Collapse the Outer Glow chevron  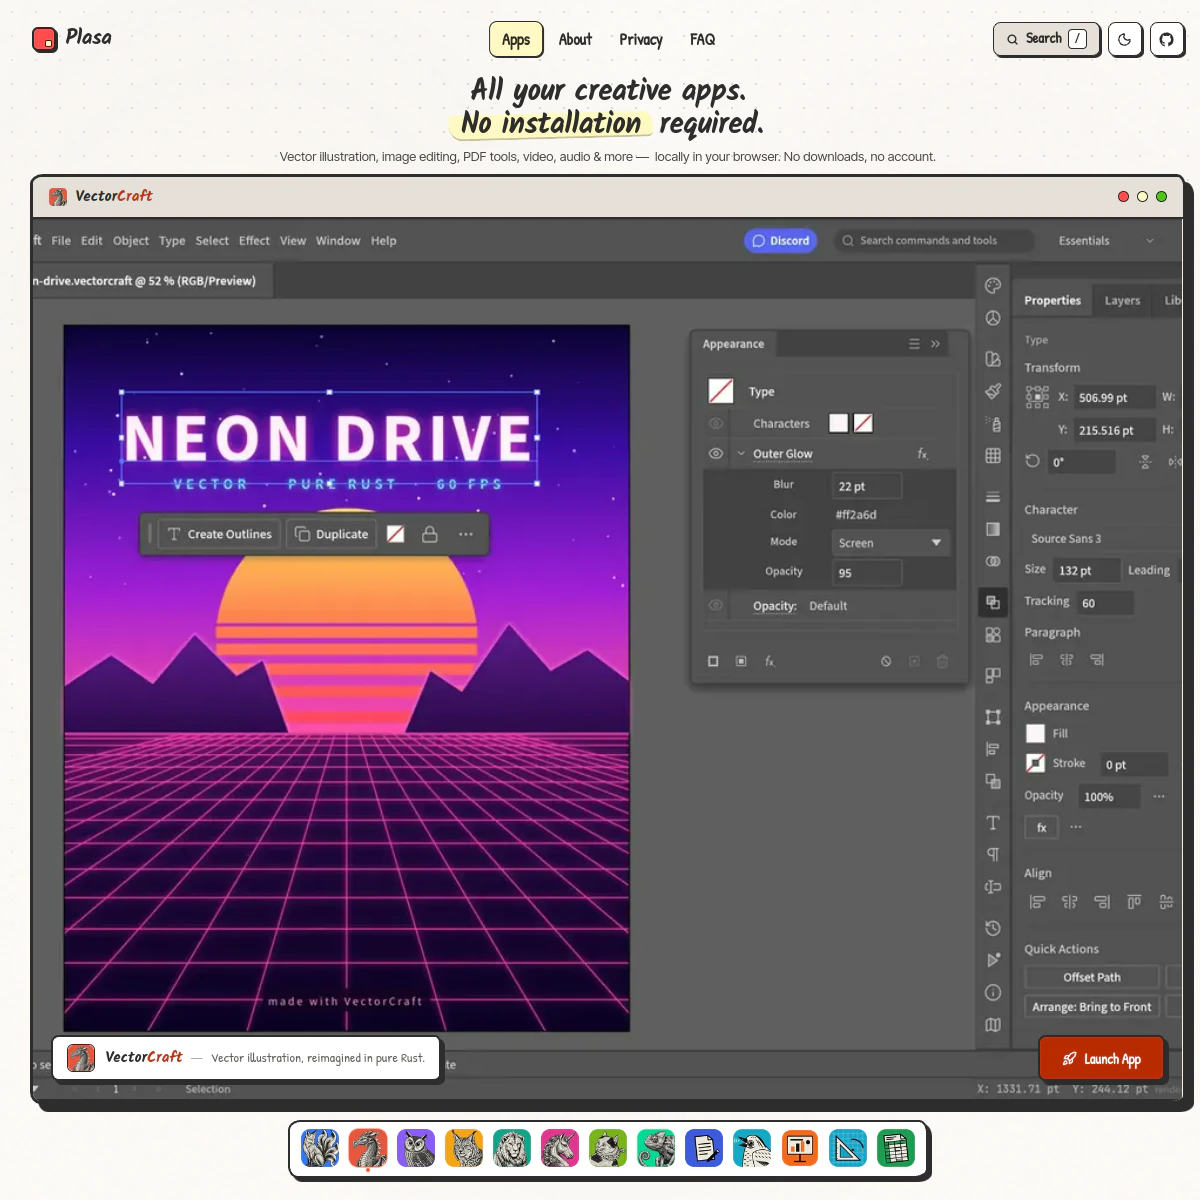(741, 453)
